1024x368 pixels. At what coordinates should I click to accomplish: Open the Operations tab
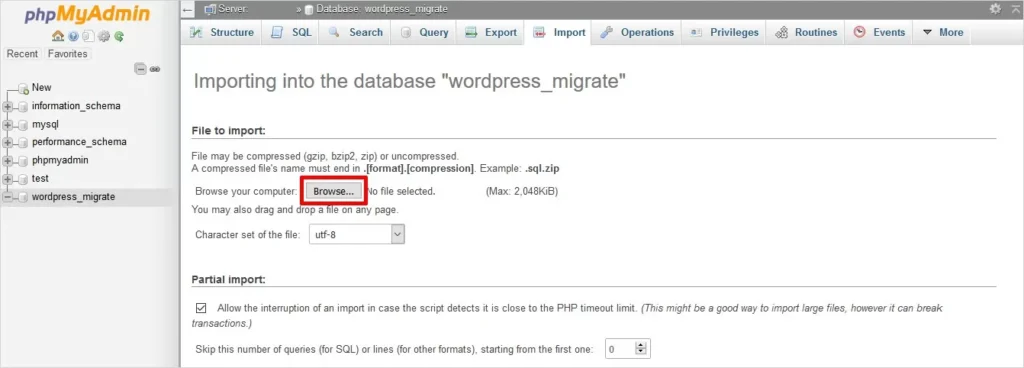click(x=637, y=32)
